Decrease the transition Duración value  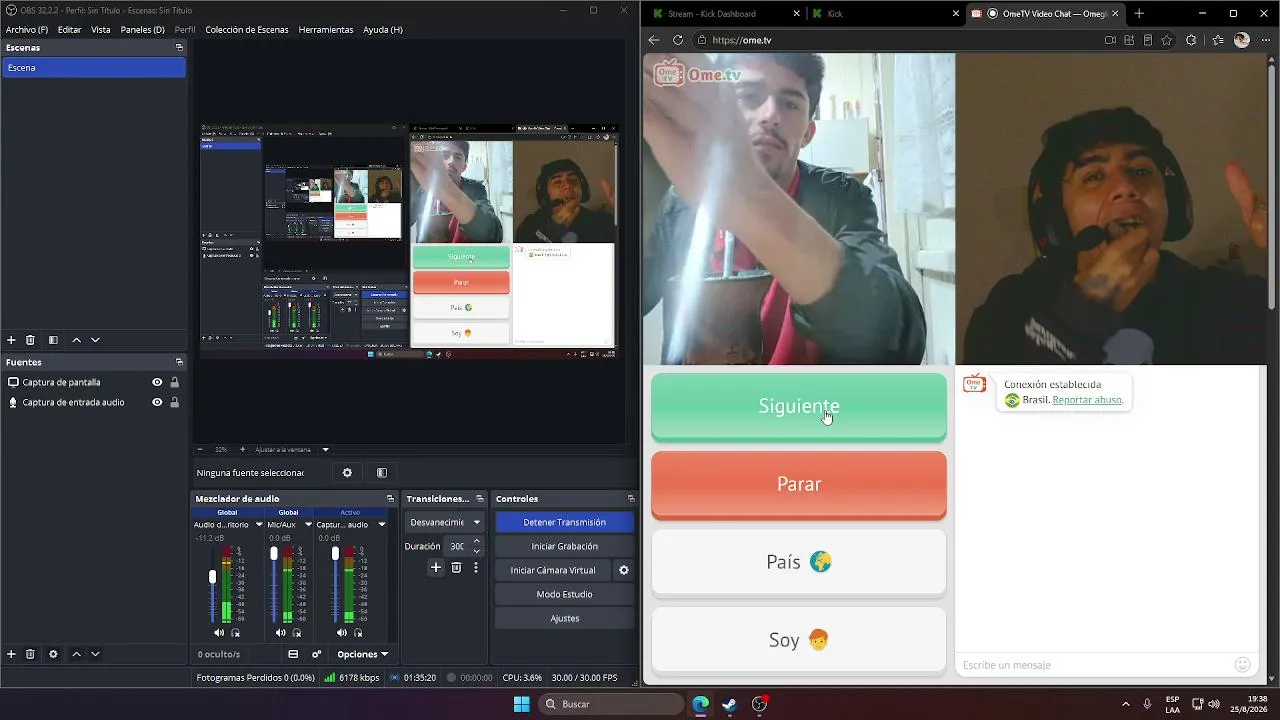[476, 551]
